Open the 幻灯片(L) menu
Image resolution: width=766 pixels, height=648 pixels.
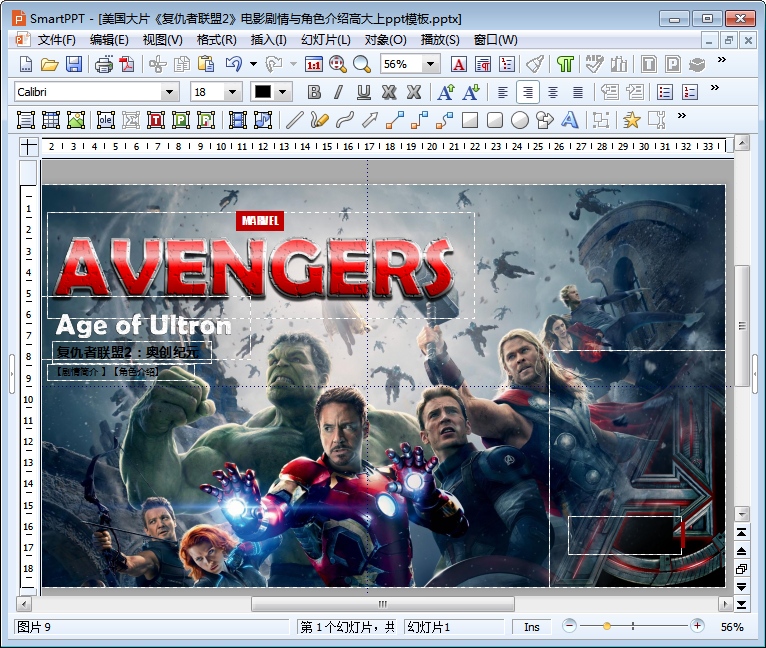(x=326, y=40)
